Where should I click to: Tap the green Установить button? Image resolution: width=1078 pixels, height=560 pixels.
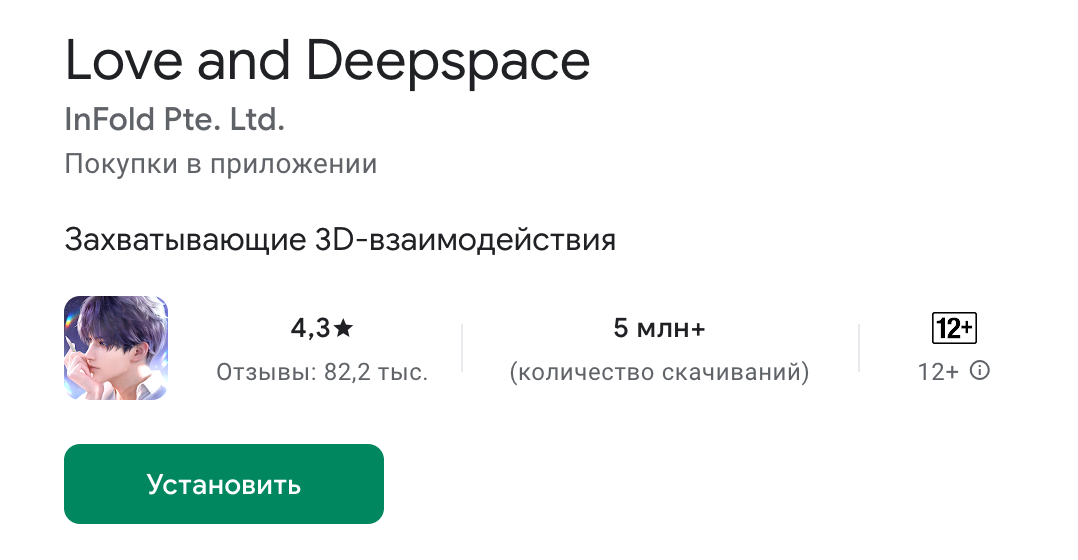(223, 484)
